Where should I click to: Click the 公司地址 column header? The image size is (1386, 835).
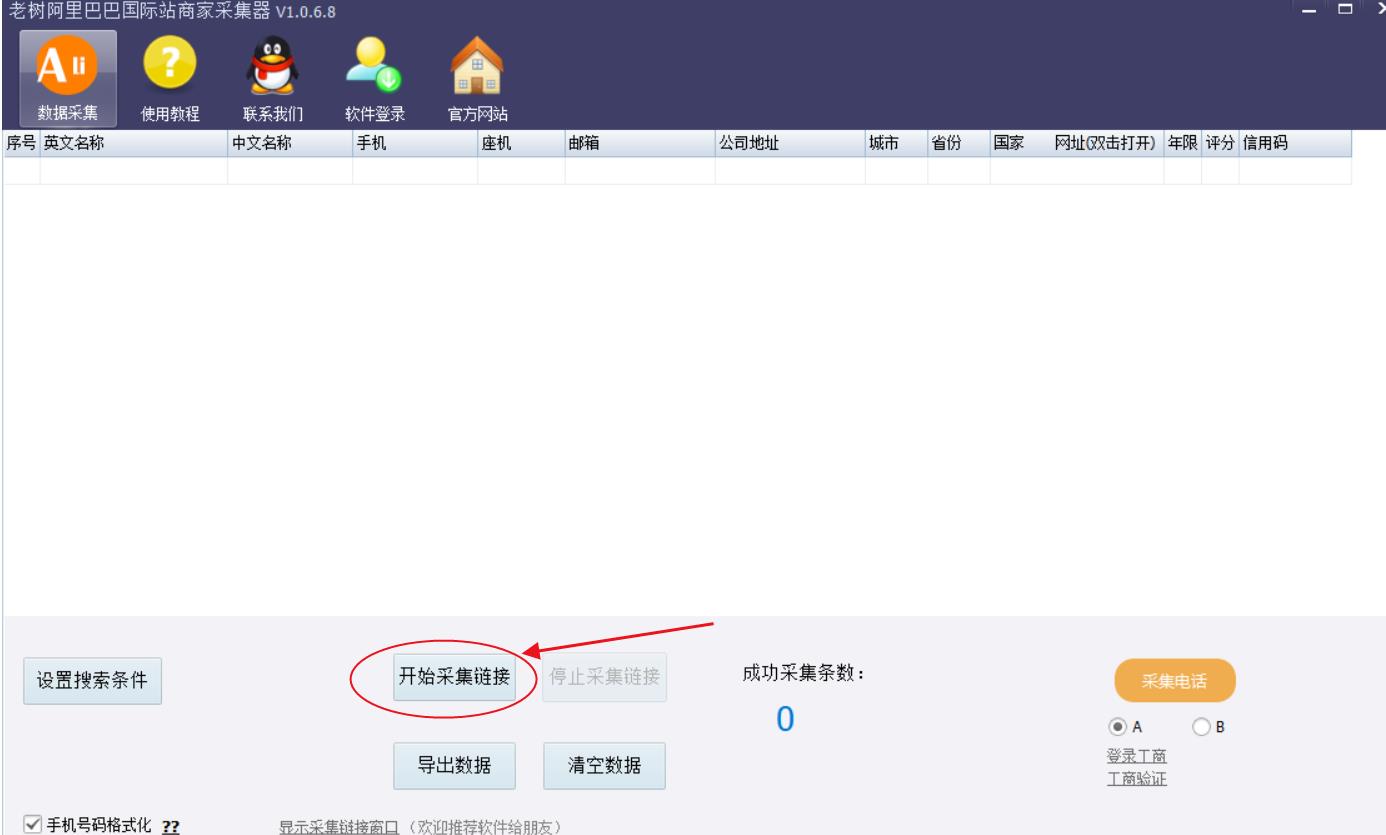click(789, 144)
